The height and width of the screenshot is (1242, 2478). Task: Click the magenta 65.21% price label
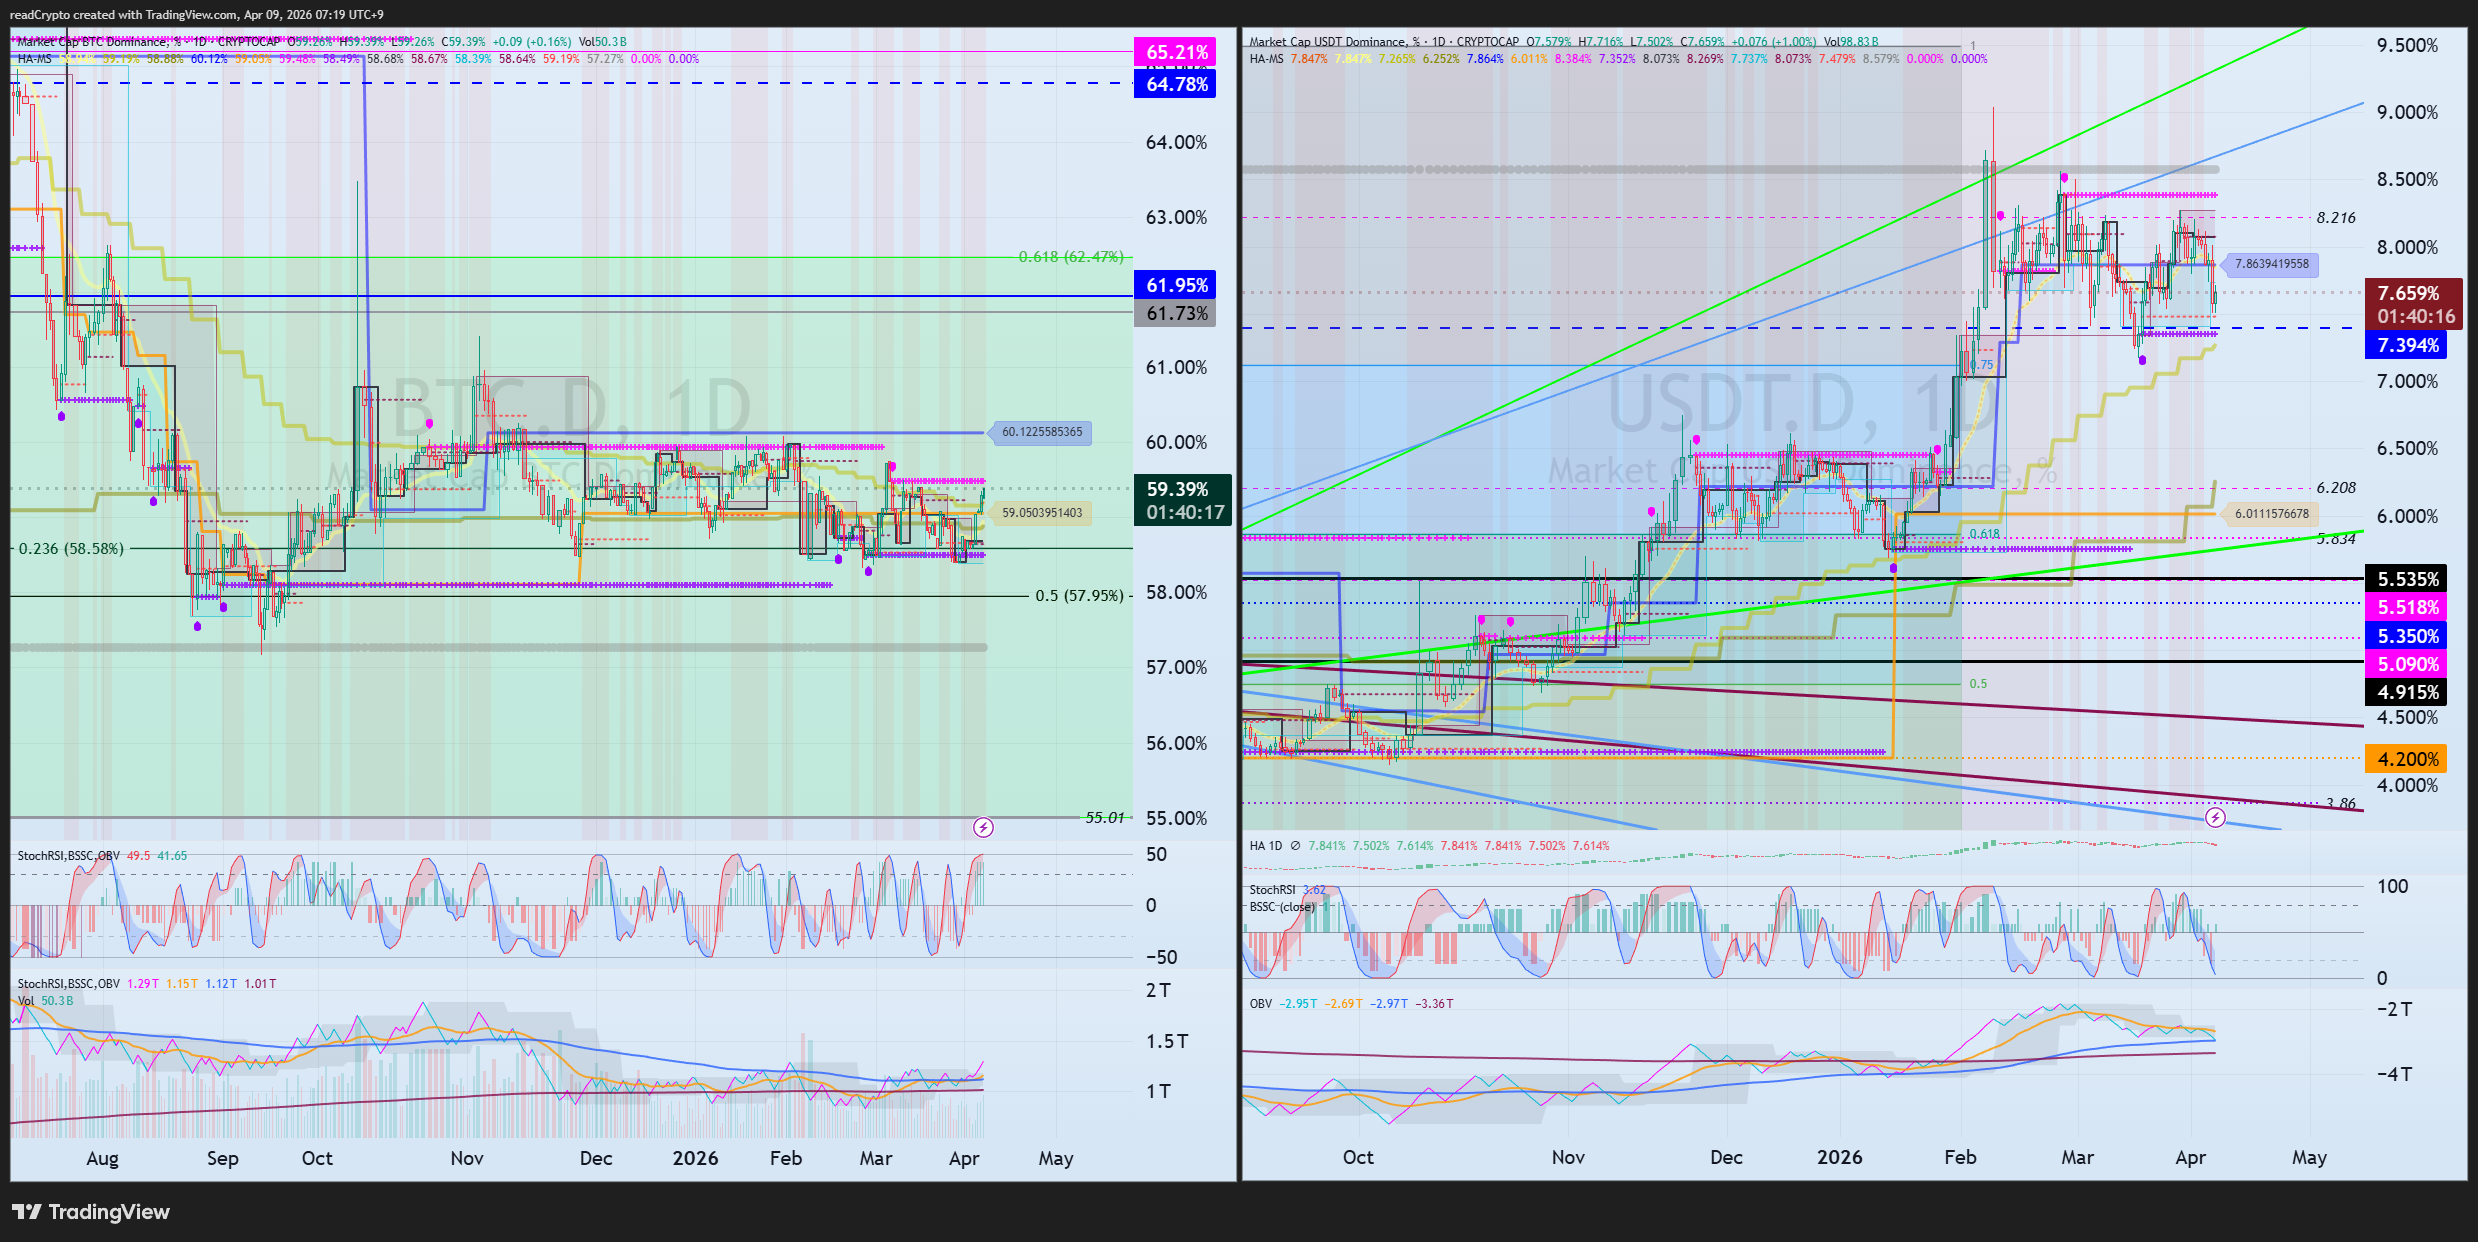point(1176,52)
